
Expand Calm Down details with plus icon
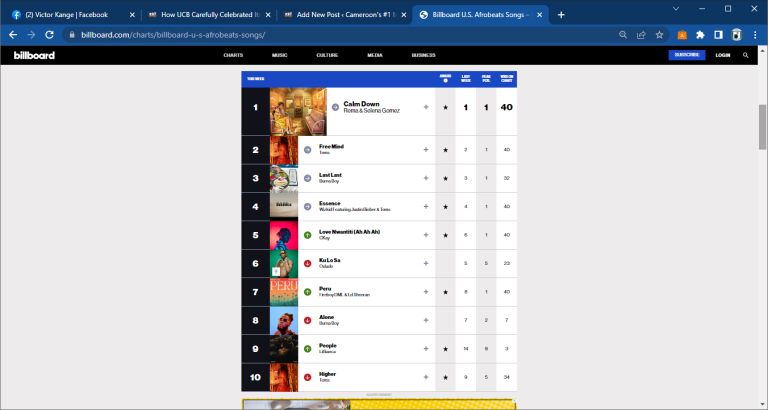[426, 107]
